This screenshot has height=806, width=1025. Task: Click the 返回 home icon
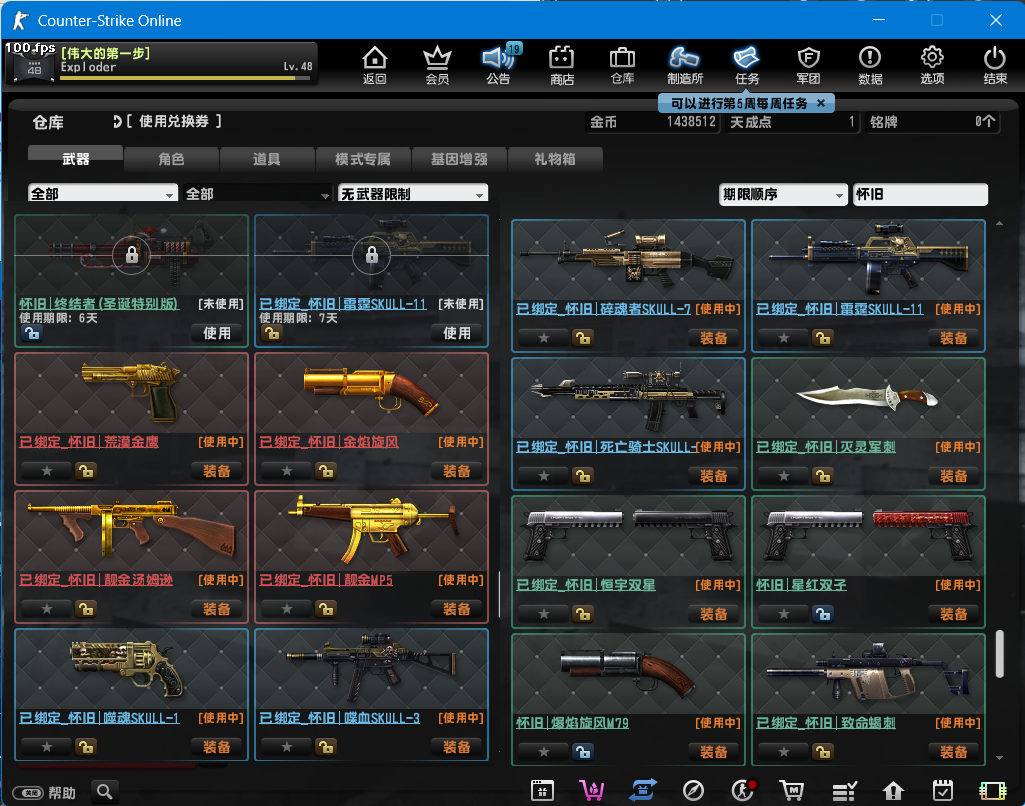[375, 65]
